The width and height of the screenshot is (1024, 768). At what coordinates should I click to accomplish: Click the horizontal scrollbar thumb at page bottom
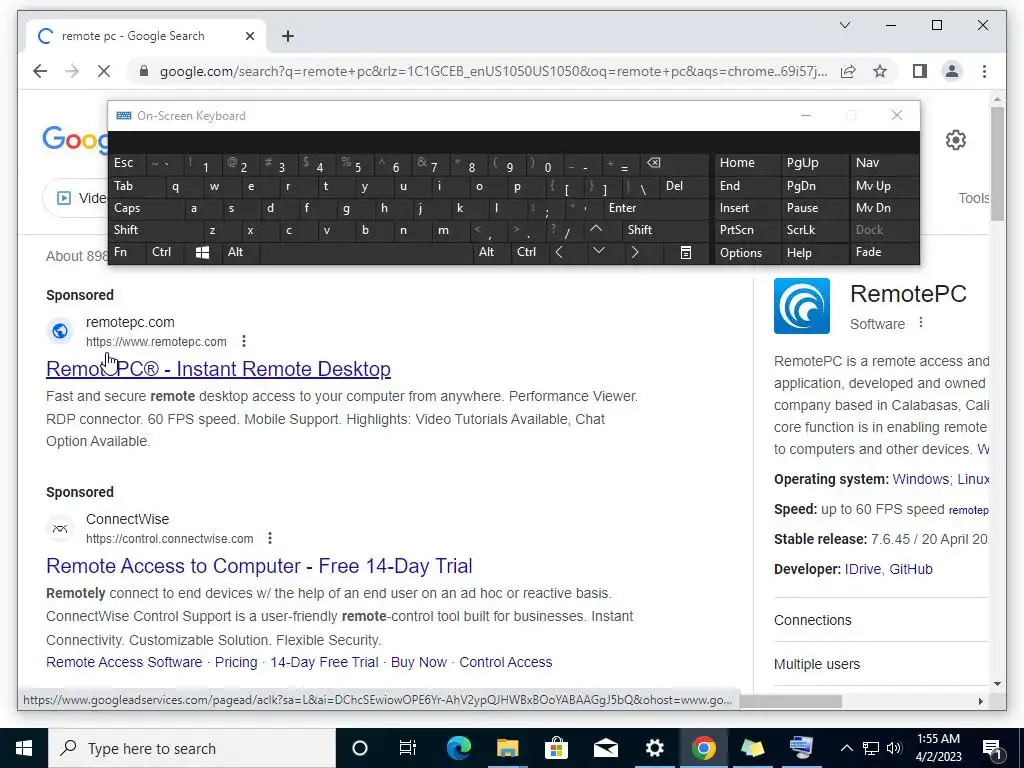[x=790, y=701]
